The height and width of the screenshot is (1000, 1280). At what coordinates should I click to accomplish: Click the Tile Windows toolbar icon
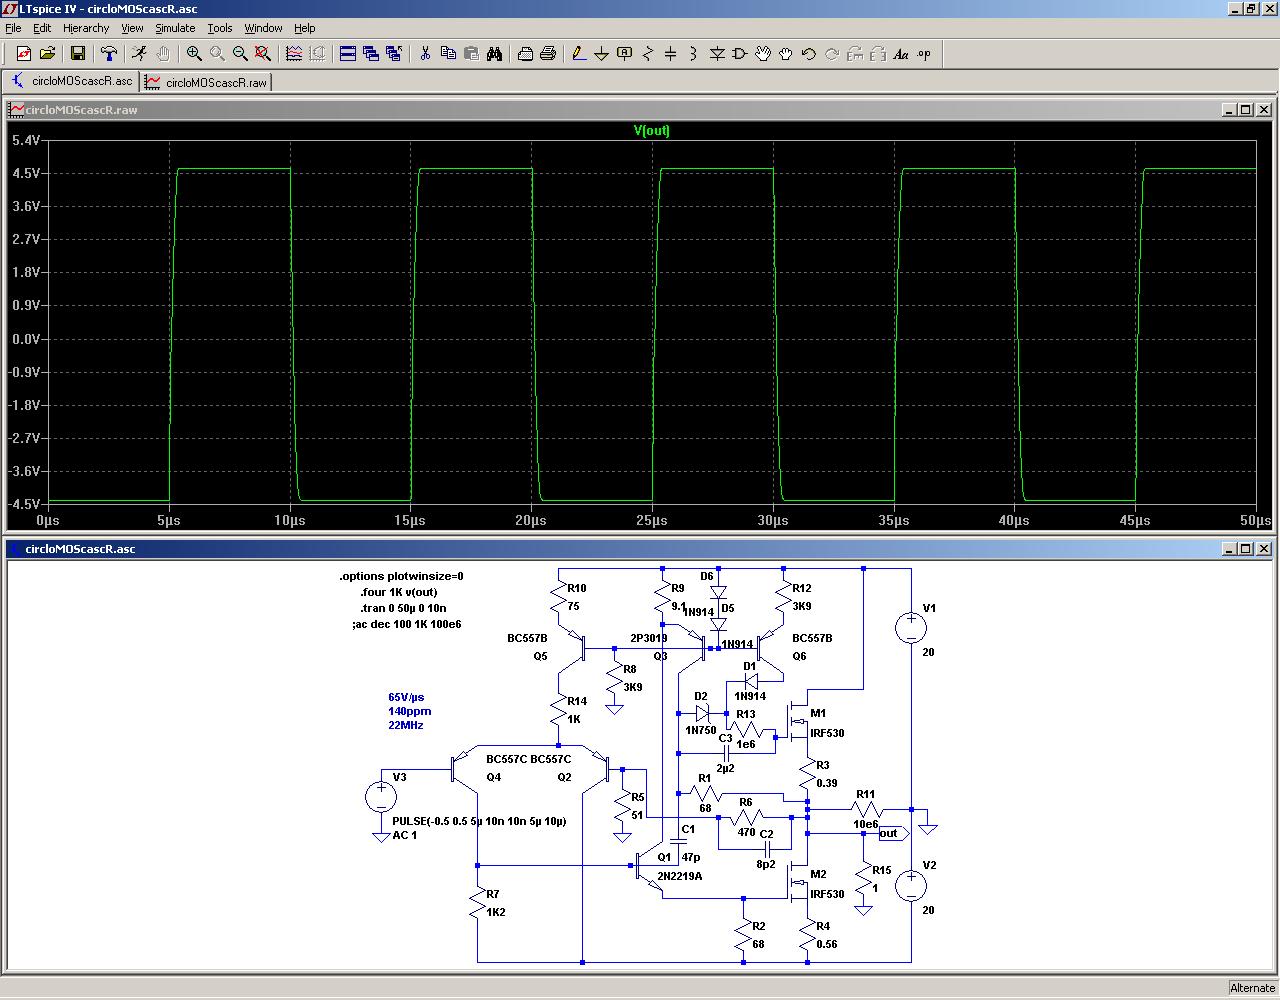348,54
